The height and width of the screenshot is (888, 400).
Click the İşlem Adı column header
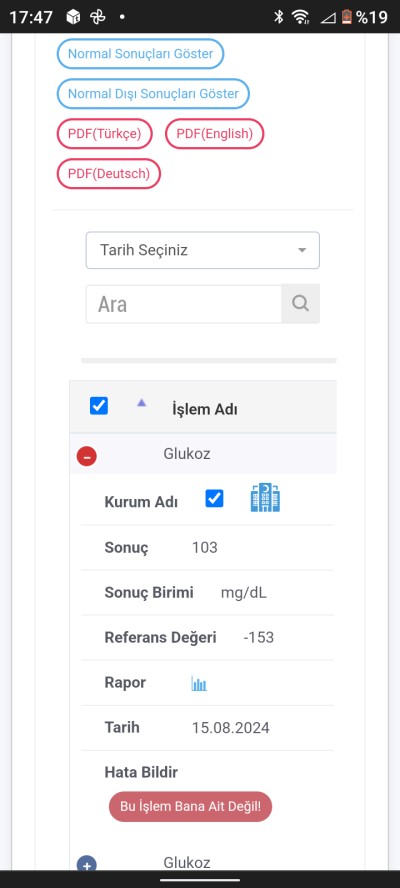coord(205,409)
